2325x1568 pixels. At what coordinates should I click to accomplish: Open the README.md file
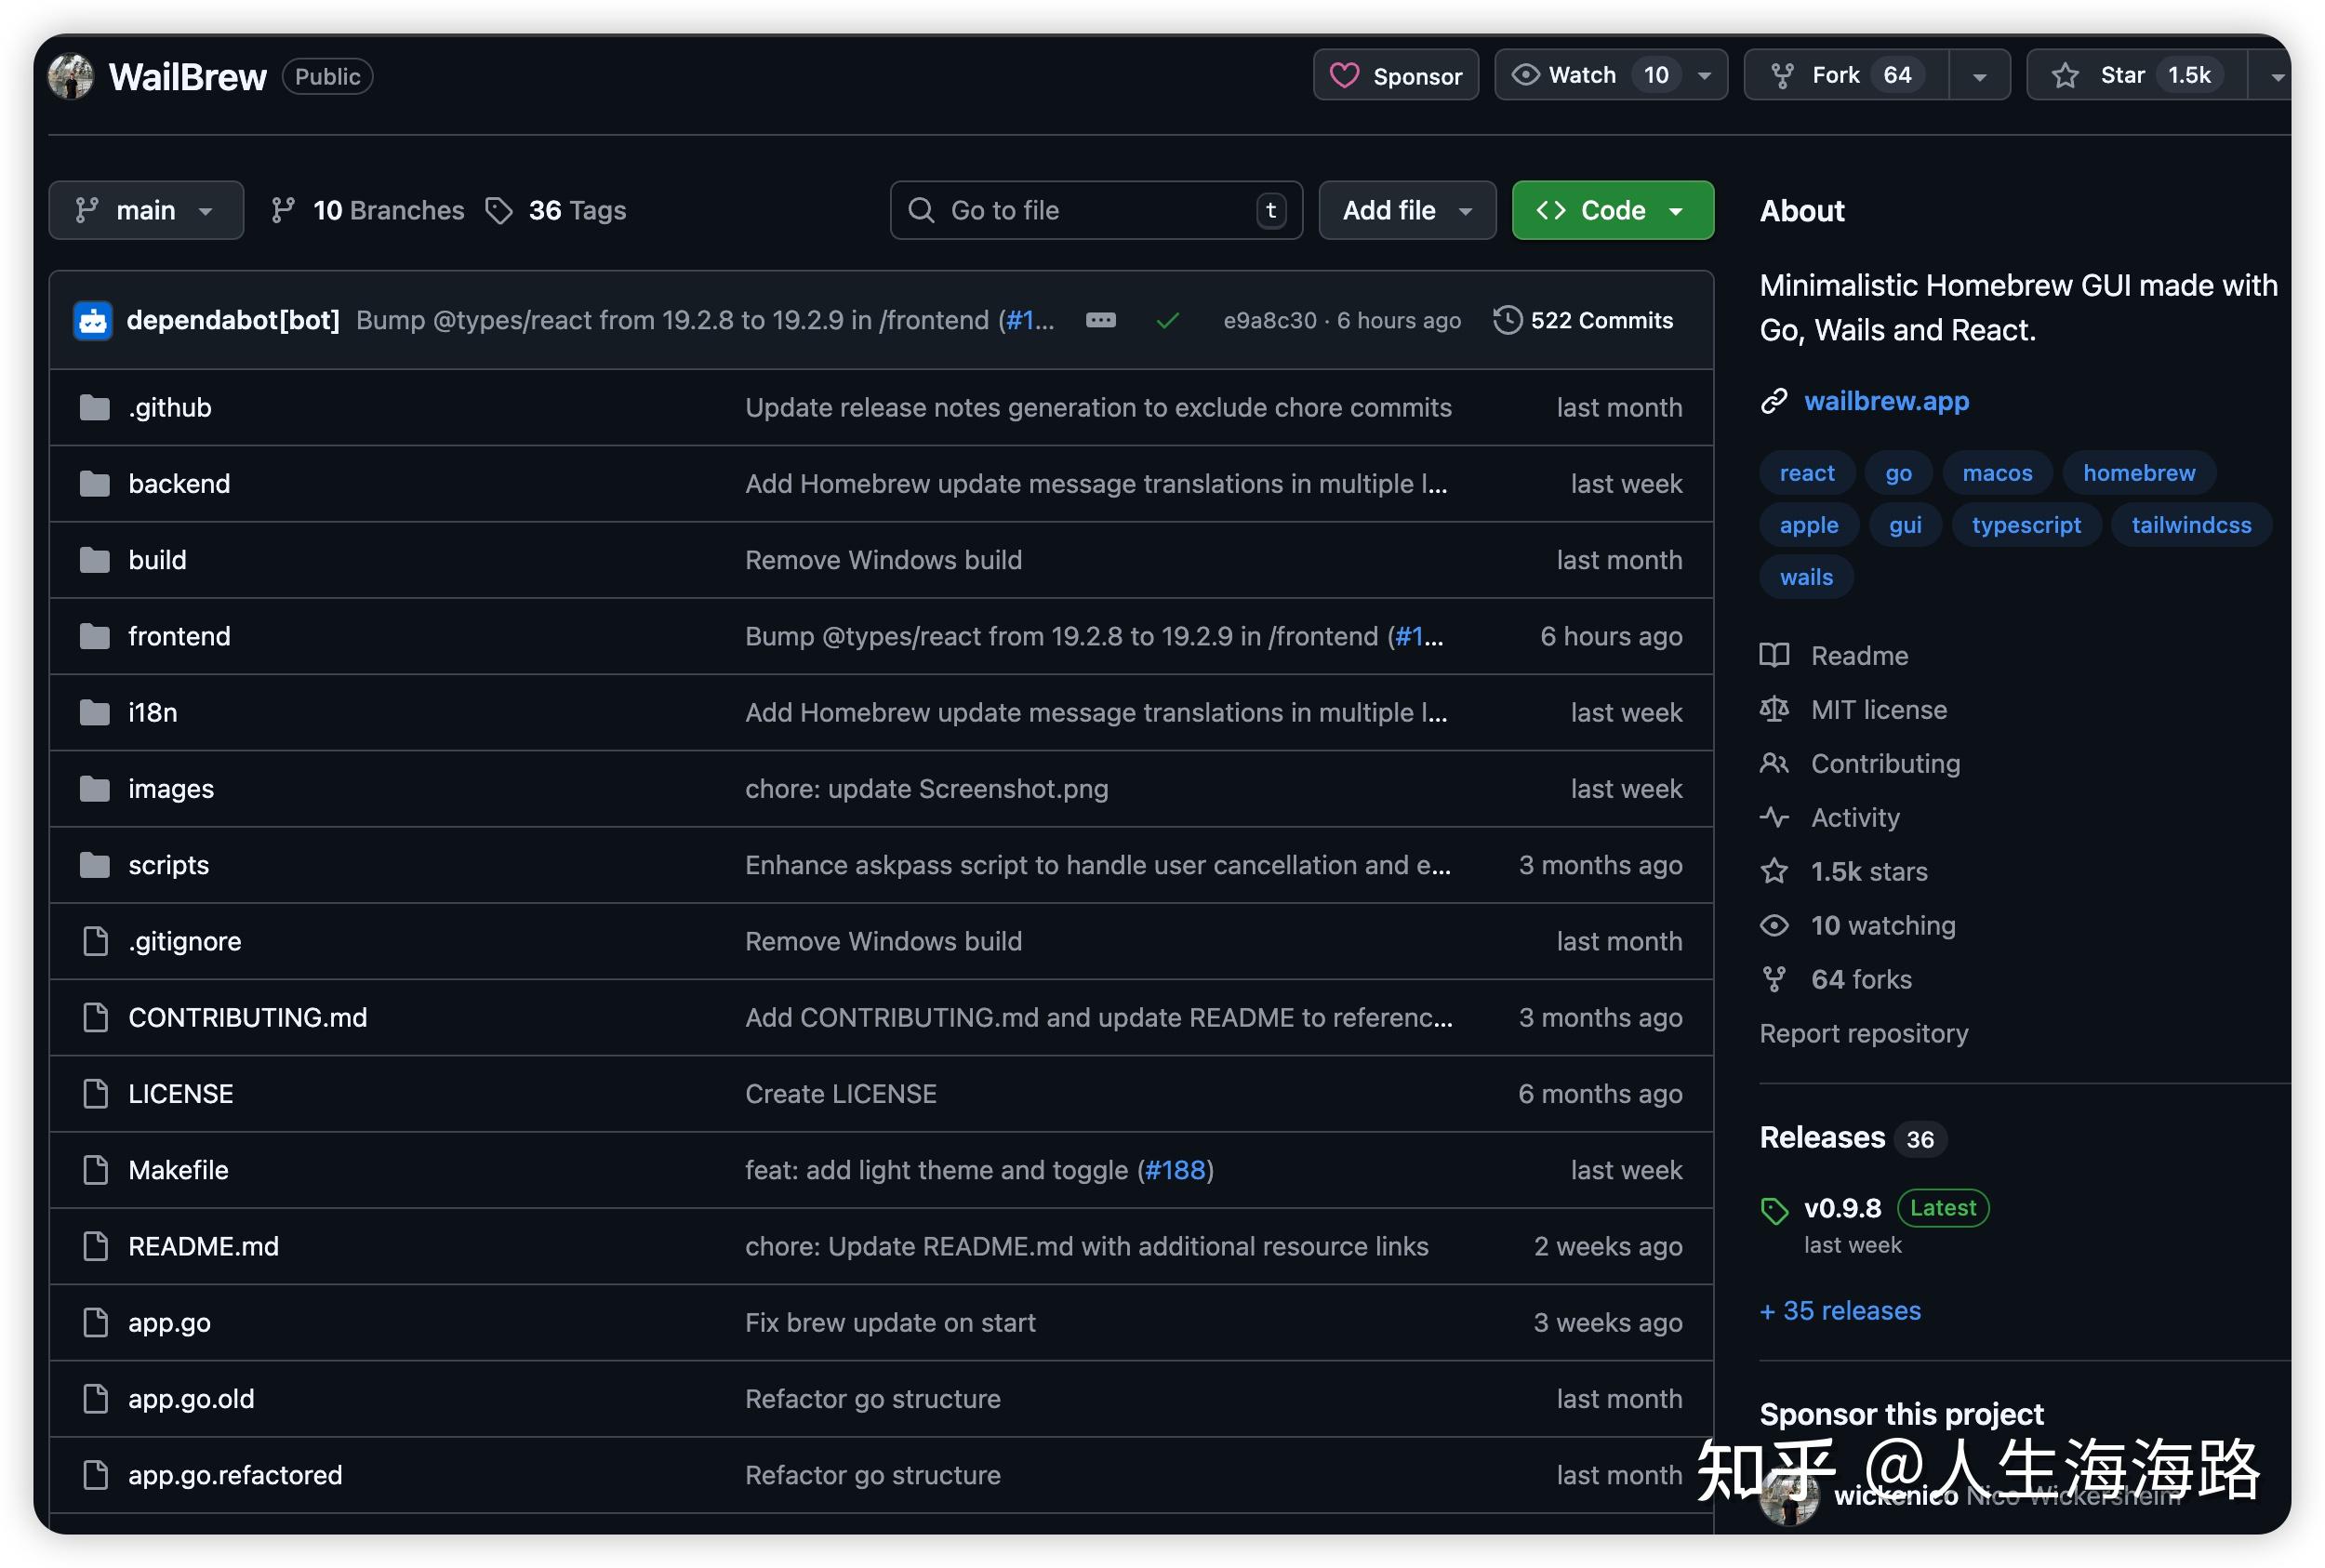(203, 1246)
